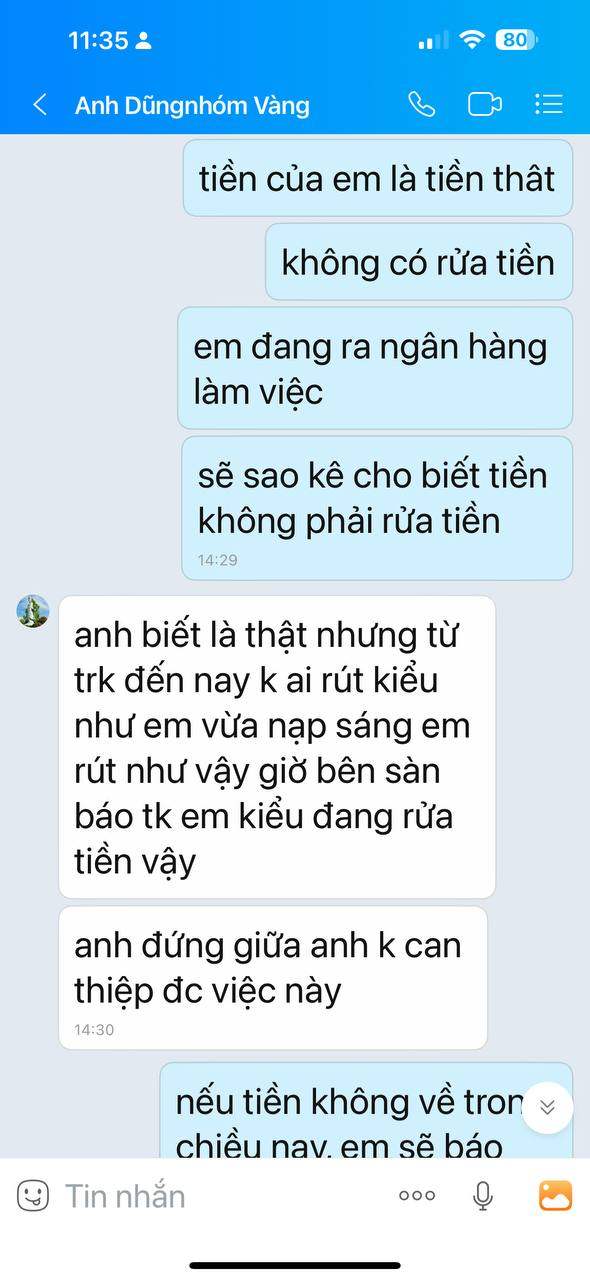Start a video call with camera icon
590x1280 pixels.
(x=485, y=104)
